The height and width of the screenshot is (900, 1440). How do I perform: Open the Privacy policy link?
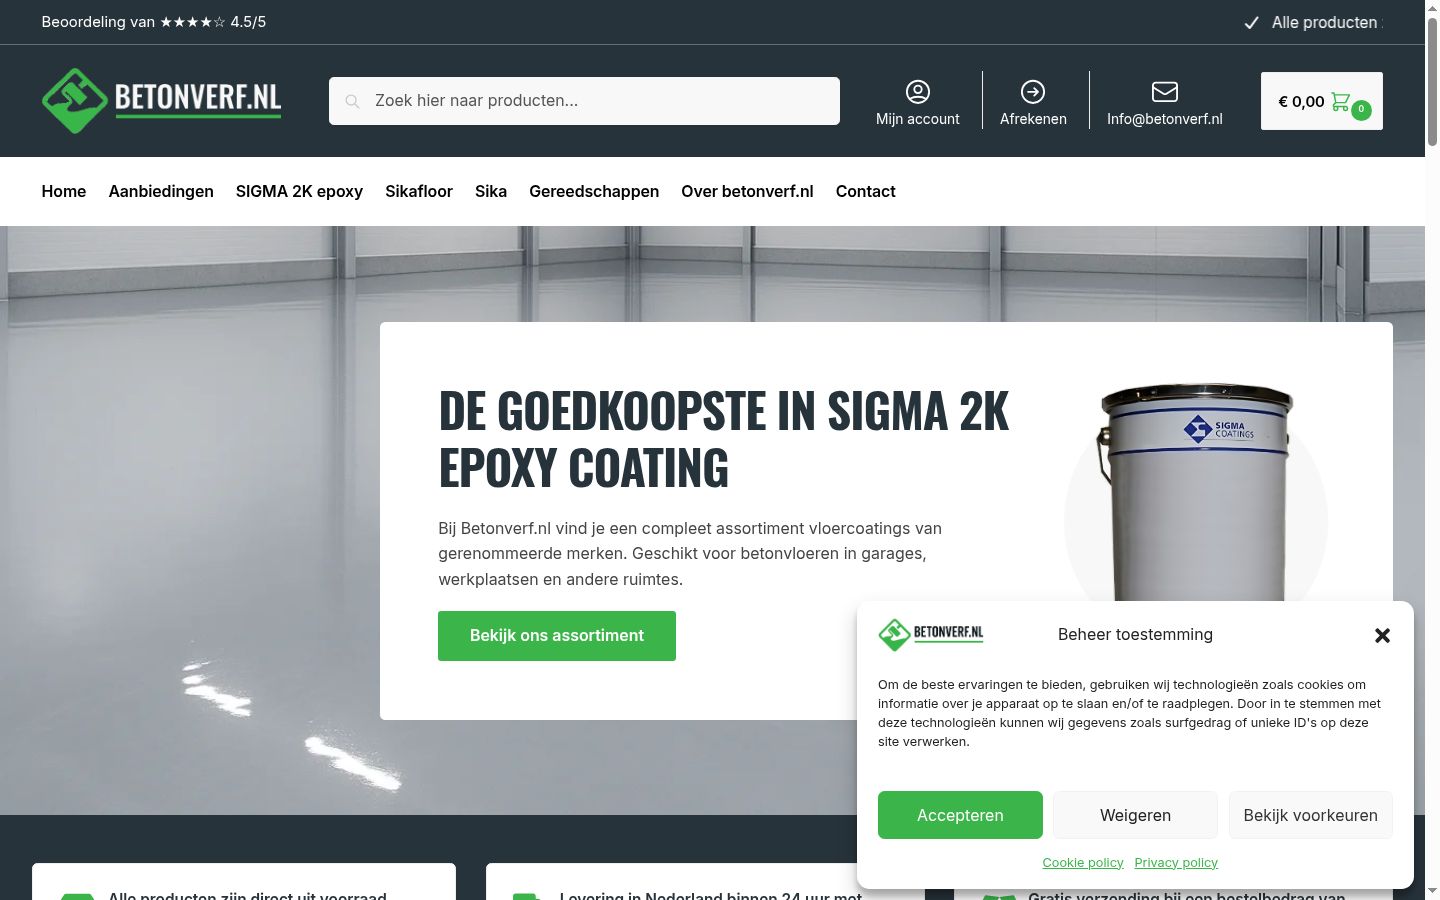pyautogui.click(x=1176, y=862)
